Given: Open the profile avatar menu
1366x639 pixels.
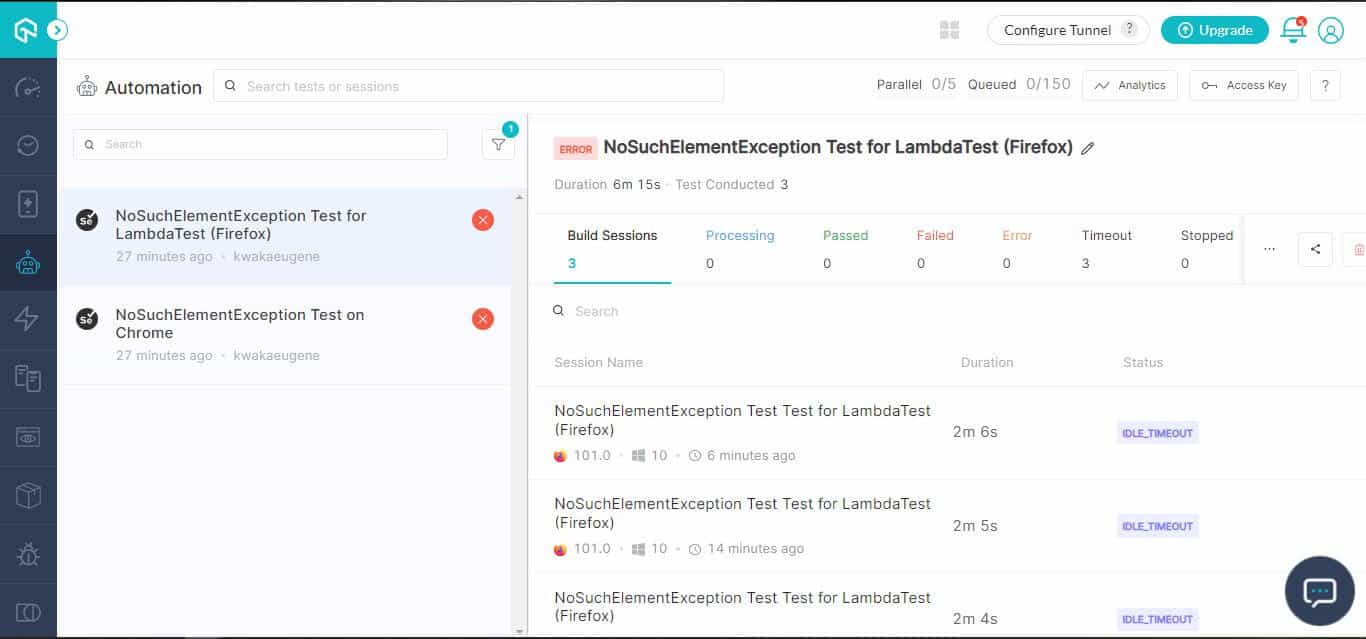Looking at the screenshot, I should pos(1331,31).
